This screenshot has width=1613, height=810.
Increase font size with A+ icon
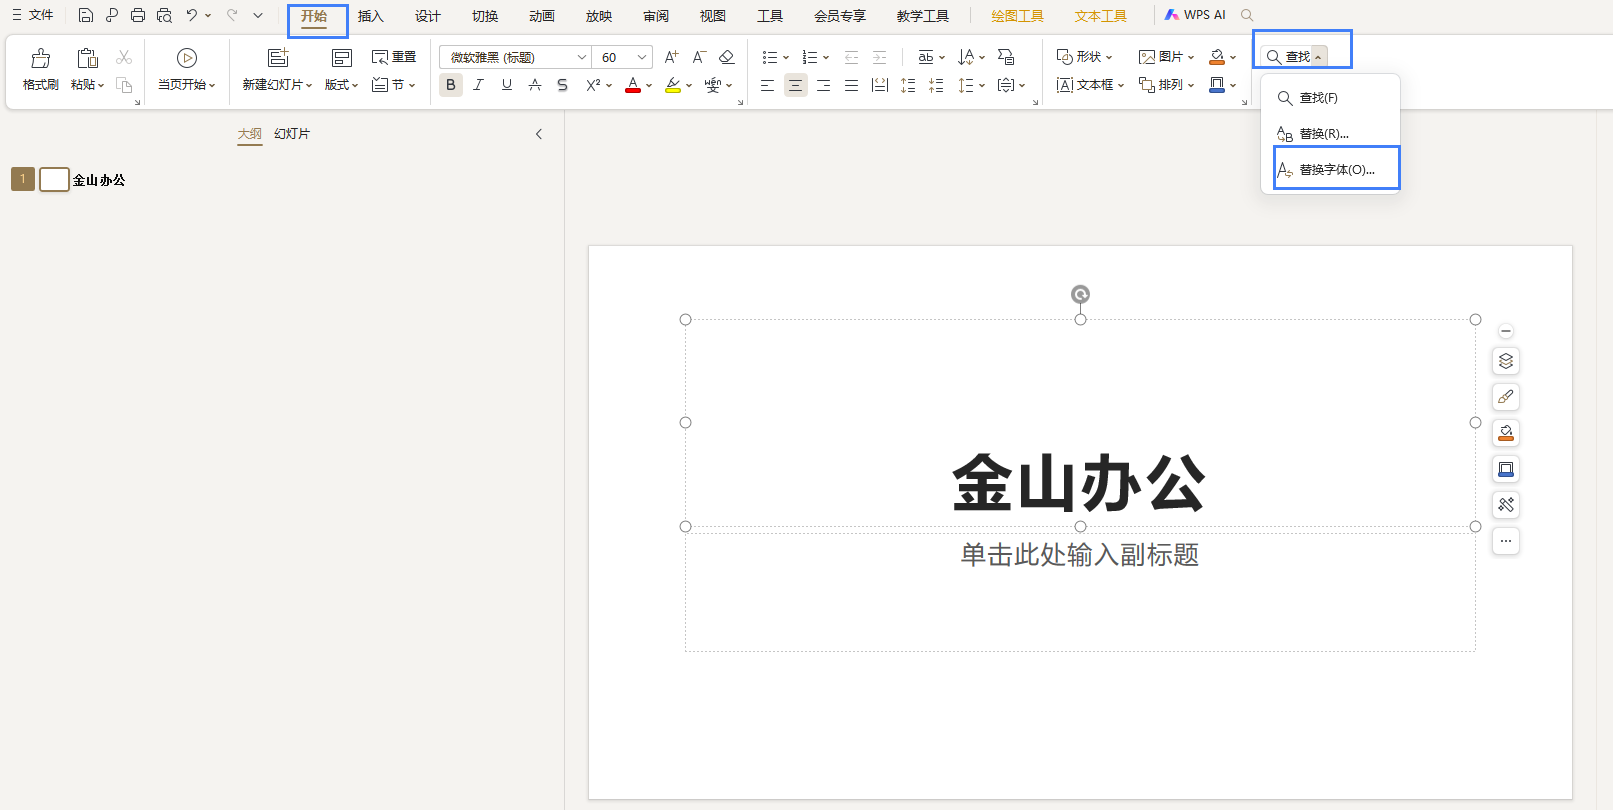click(672, 57)
